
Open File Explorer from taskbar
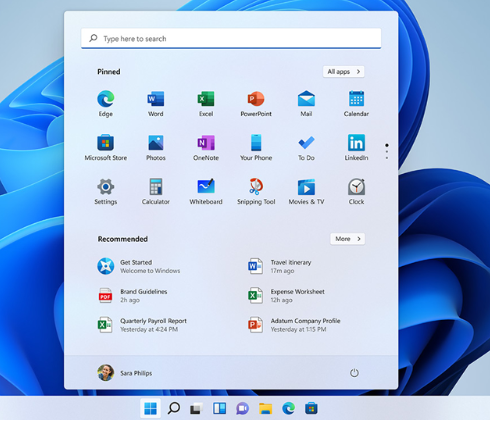coord(266,408)
